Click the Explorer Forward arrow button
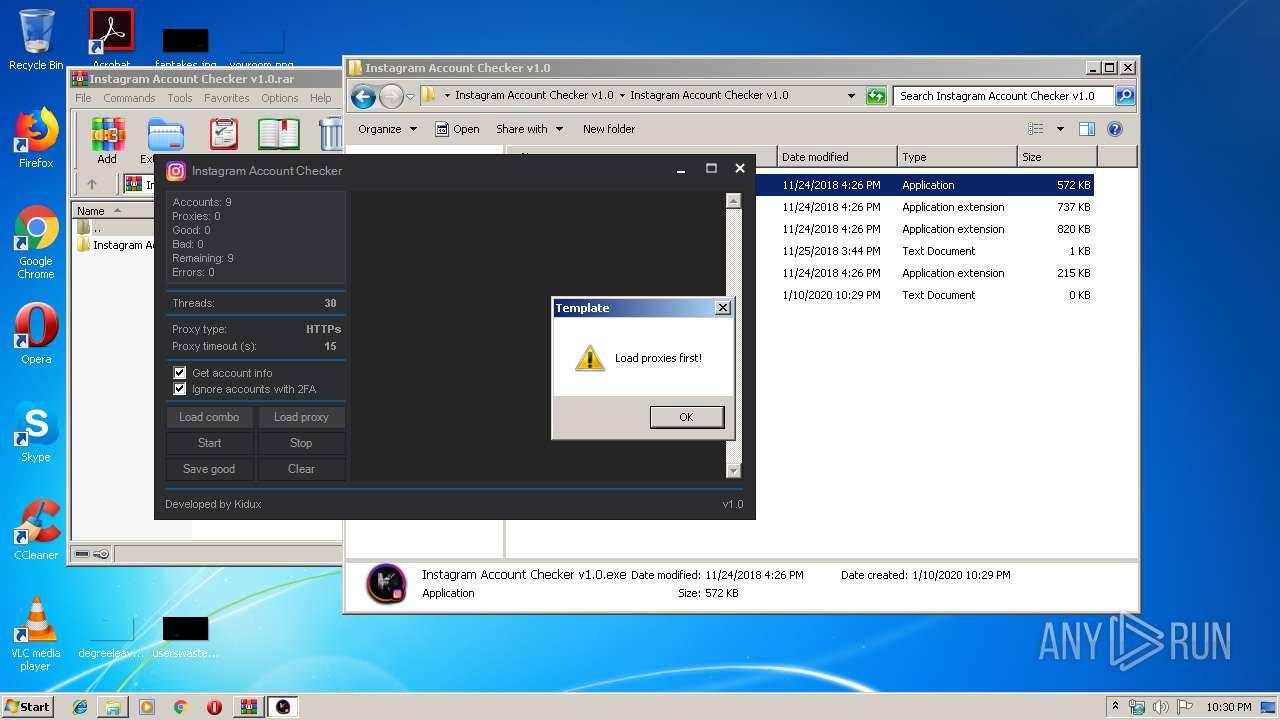 pos(391,96)
